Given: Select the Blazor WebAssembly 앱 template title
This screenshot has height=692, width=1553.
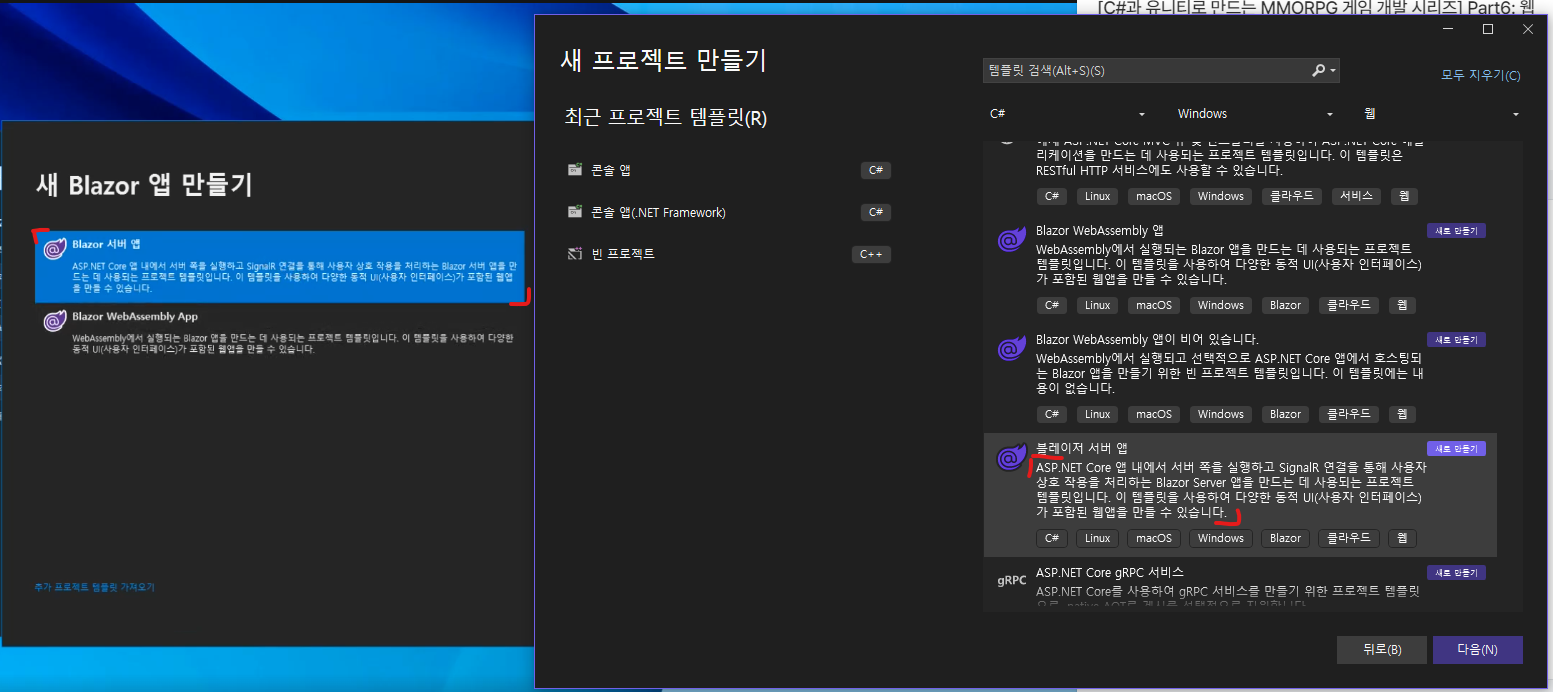Looking at the screenshot, I should click(x=1099, y=231).
